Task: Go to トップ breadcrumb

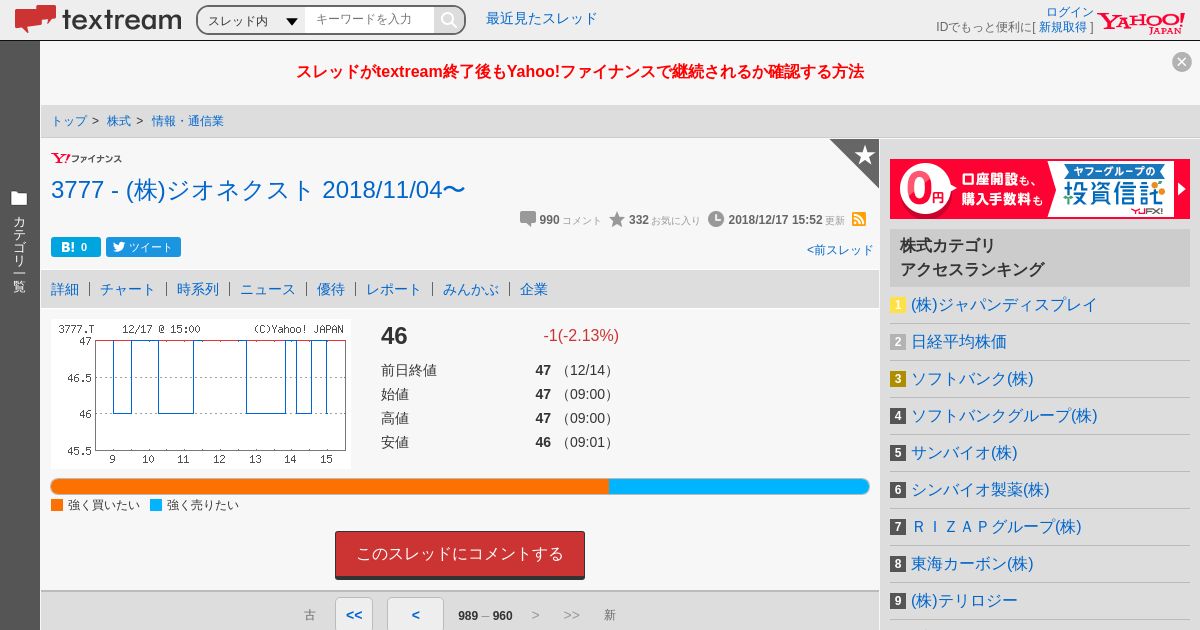Action: click(69, 121)
